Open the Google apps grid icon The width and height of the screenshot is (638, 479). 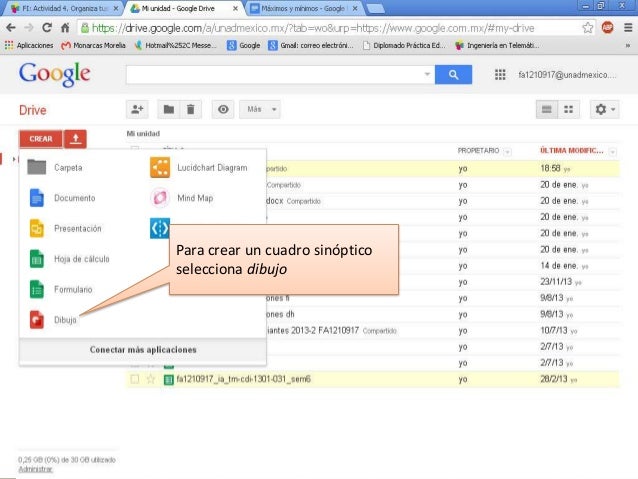(500, 74)
